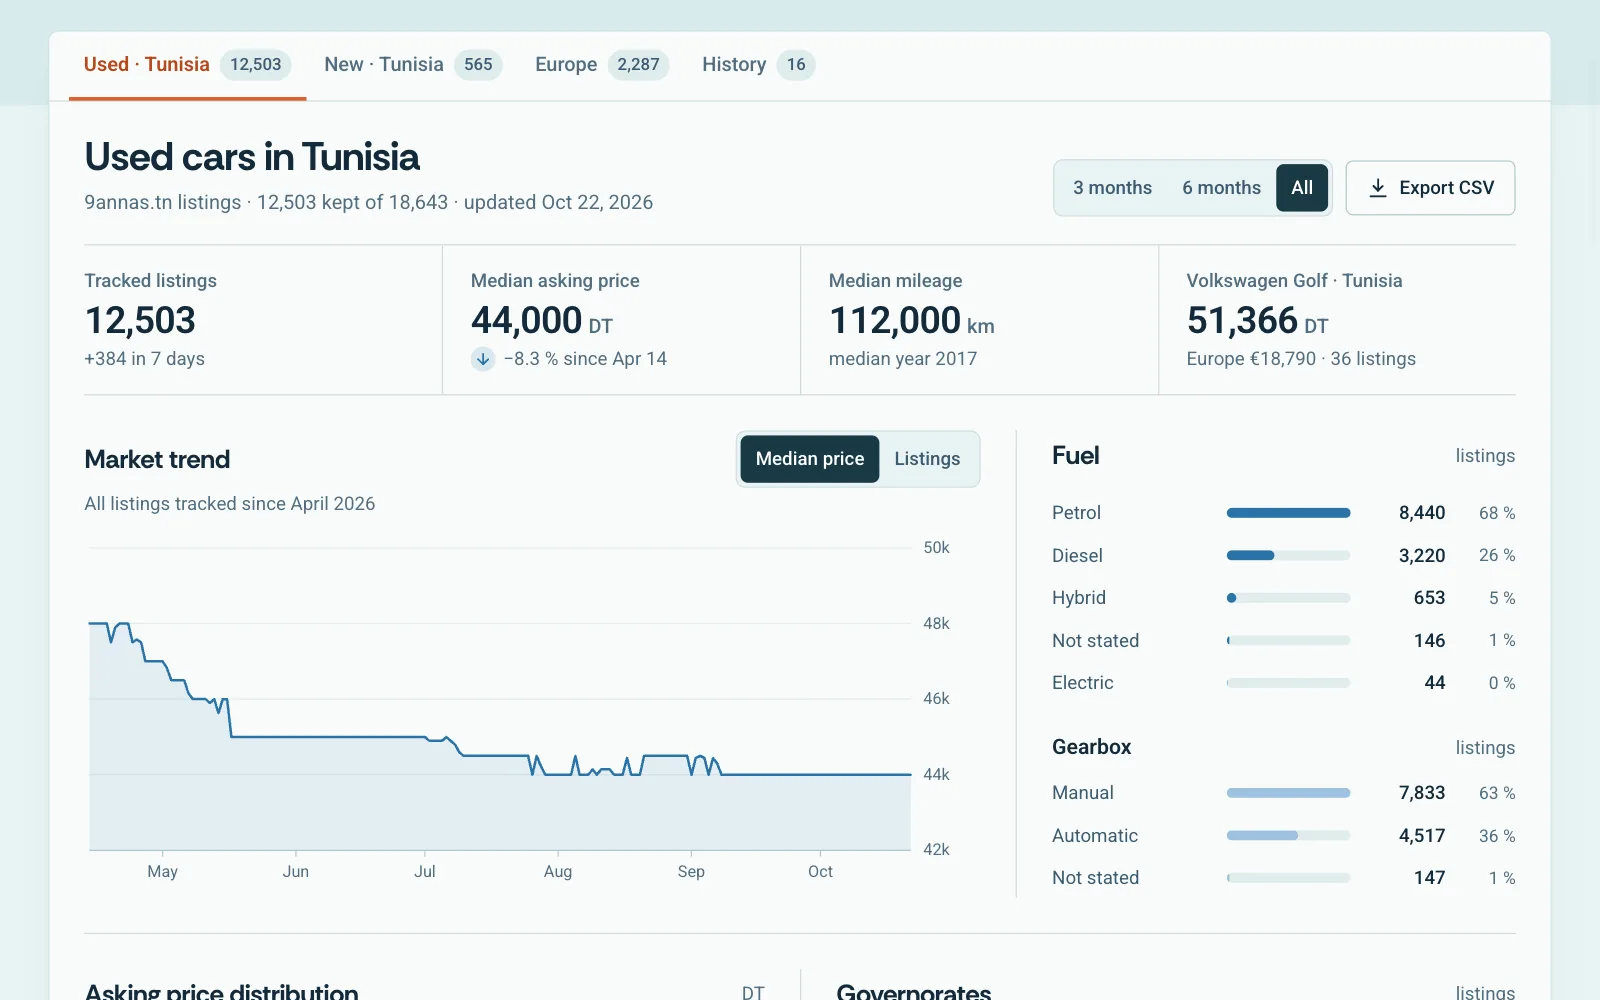Viewport: 1600px width, 1000px height.
Task: Click the Automatic gearbox share bar
Action: pos(1288,836)
